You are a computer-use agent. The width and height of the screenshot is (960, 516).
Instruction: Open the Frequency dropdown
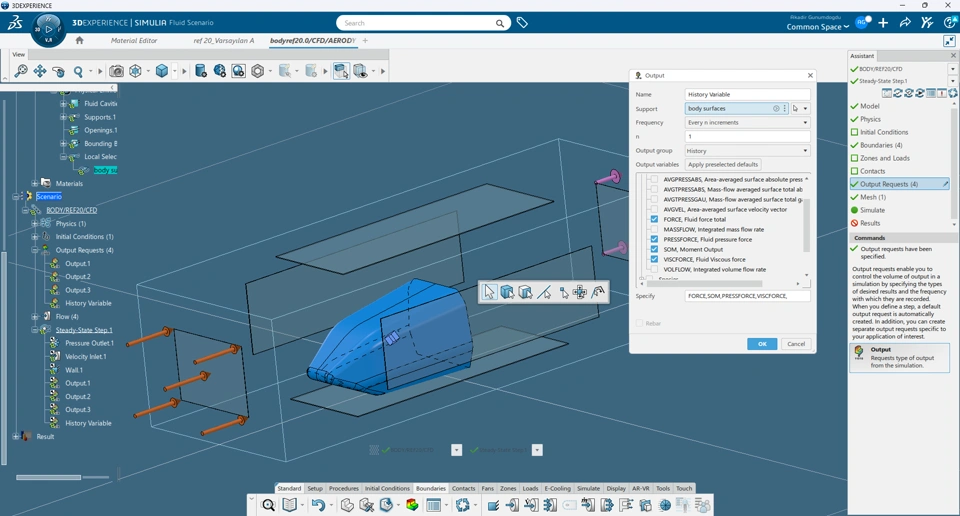click(x=748, y=122)
